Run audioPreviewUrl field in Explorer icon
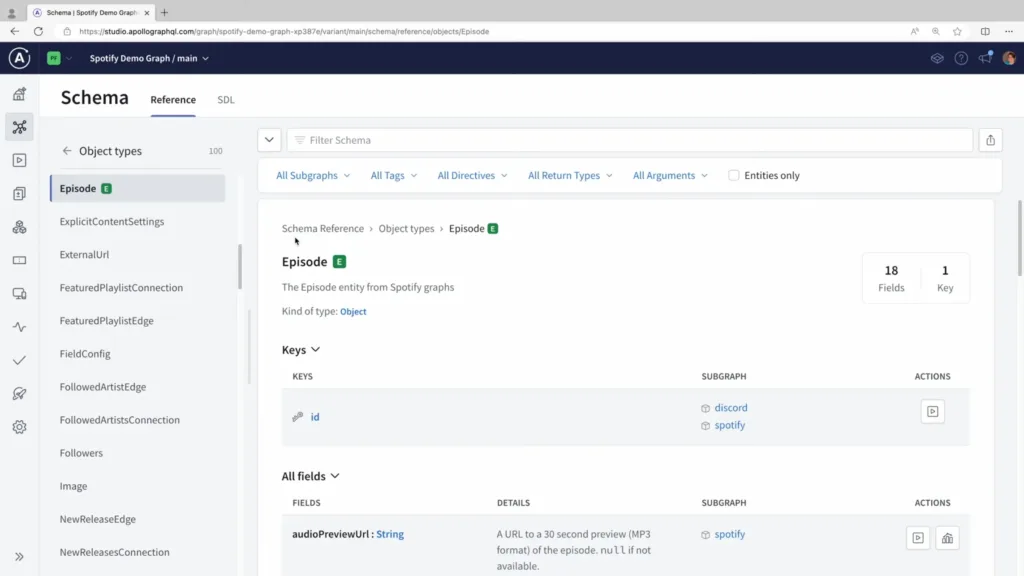 (918, 538)
